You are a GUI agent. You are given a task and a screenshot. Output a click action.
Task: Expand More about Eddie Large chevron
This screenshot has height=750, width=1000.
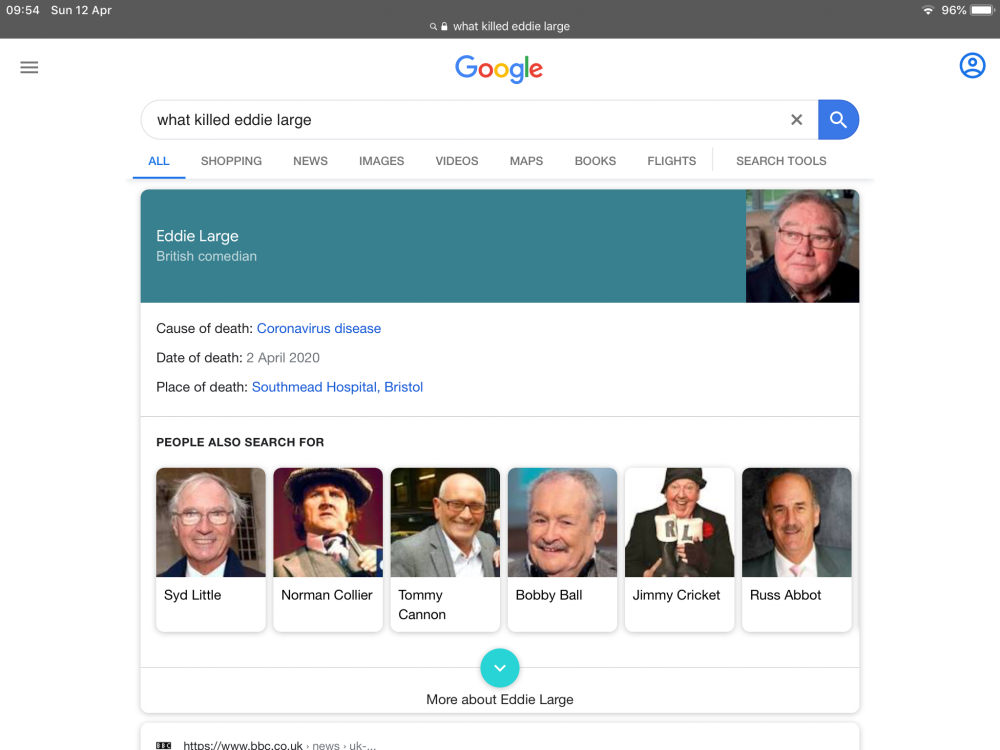(499, 668)
